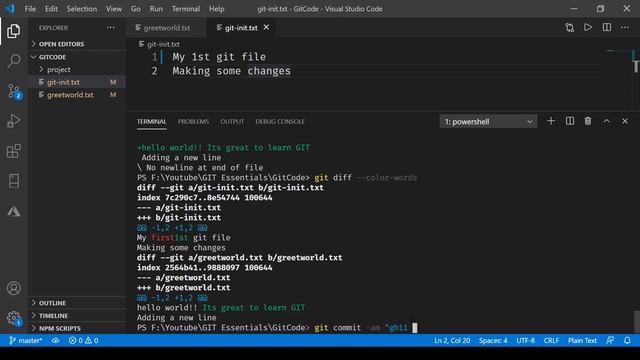Switch to the Output panel tab

tap(232, 121)
